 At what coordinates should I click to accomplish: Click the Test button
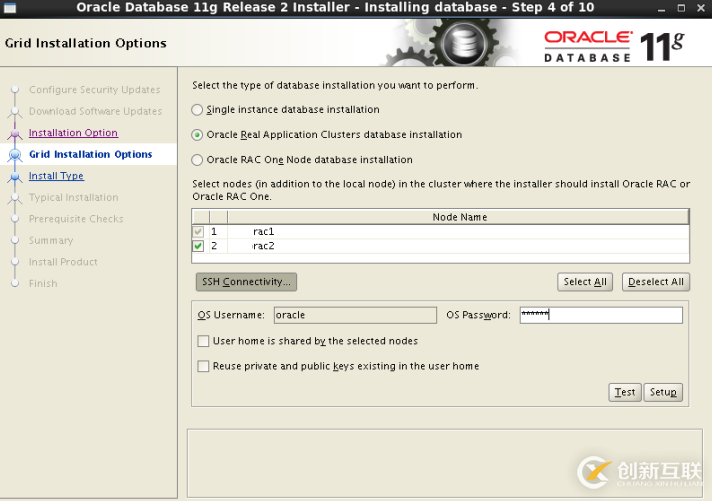(625, 392)
